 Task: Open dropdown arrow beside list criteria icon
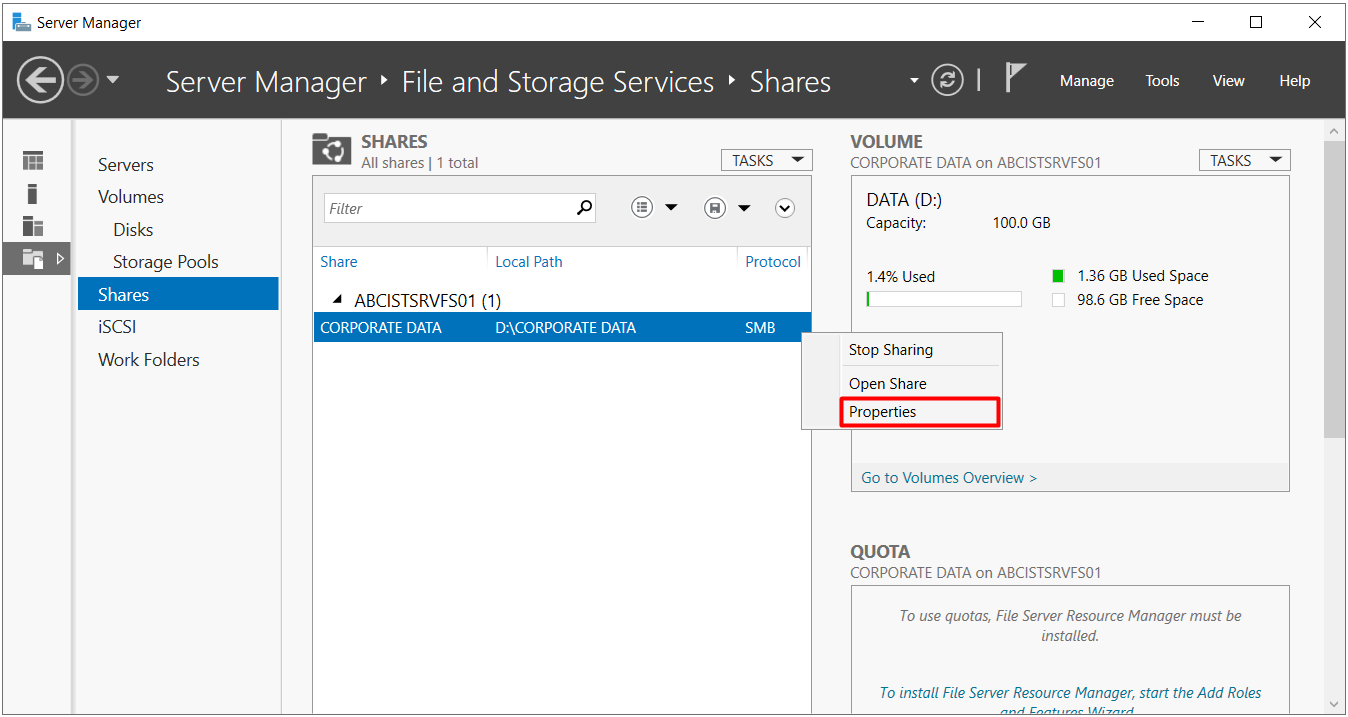pyautogui.click(x=671, y=208)
